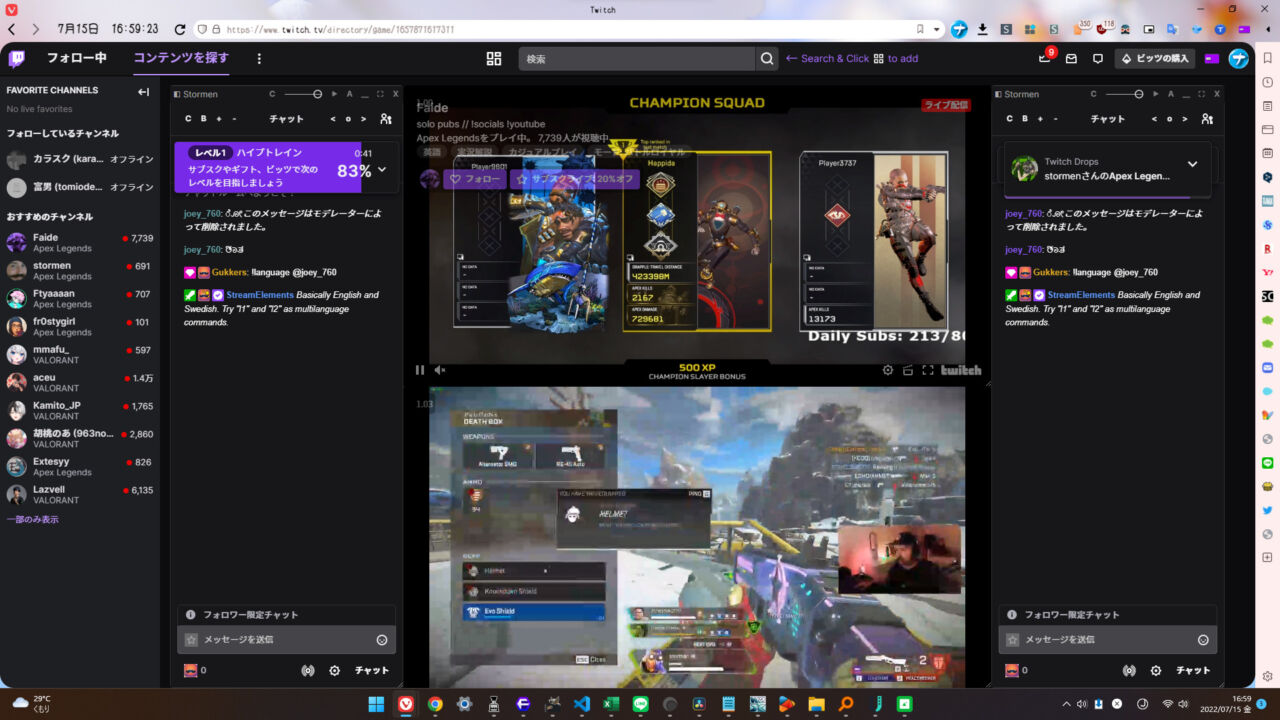Click the フォロー heart button on the stream
The image size is (1280, 720).
(474, 179)
